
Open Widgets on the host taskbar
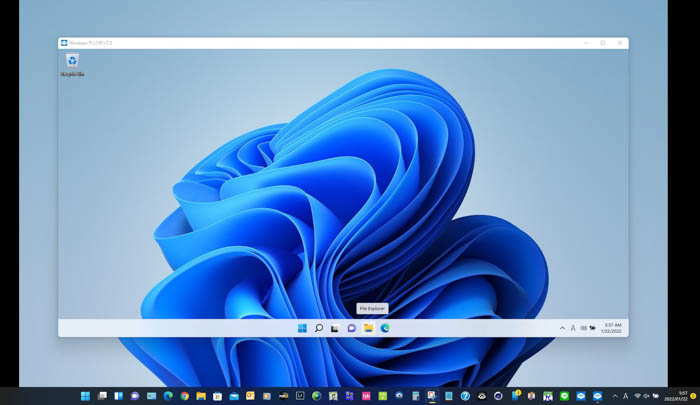point(118,396)
